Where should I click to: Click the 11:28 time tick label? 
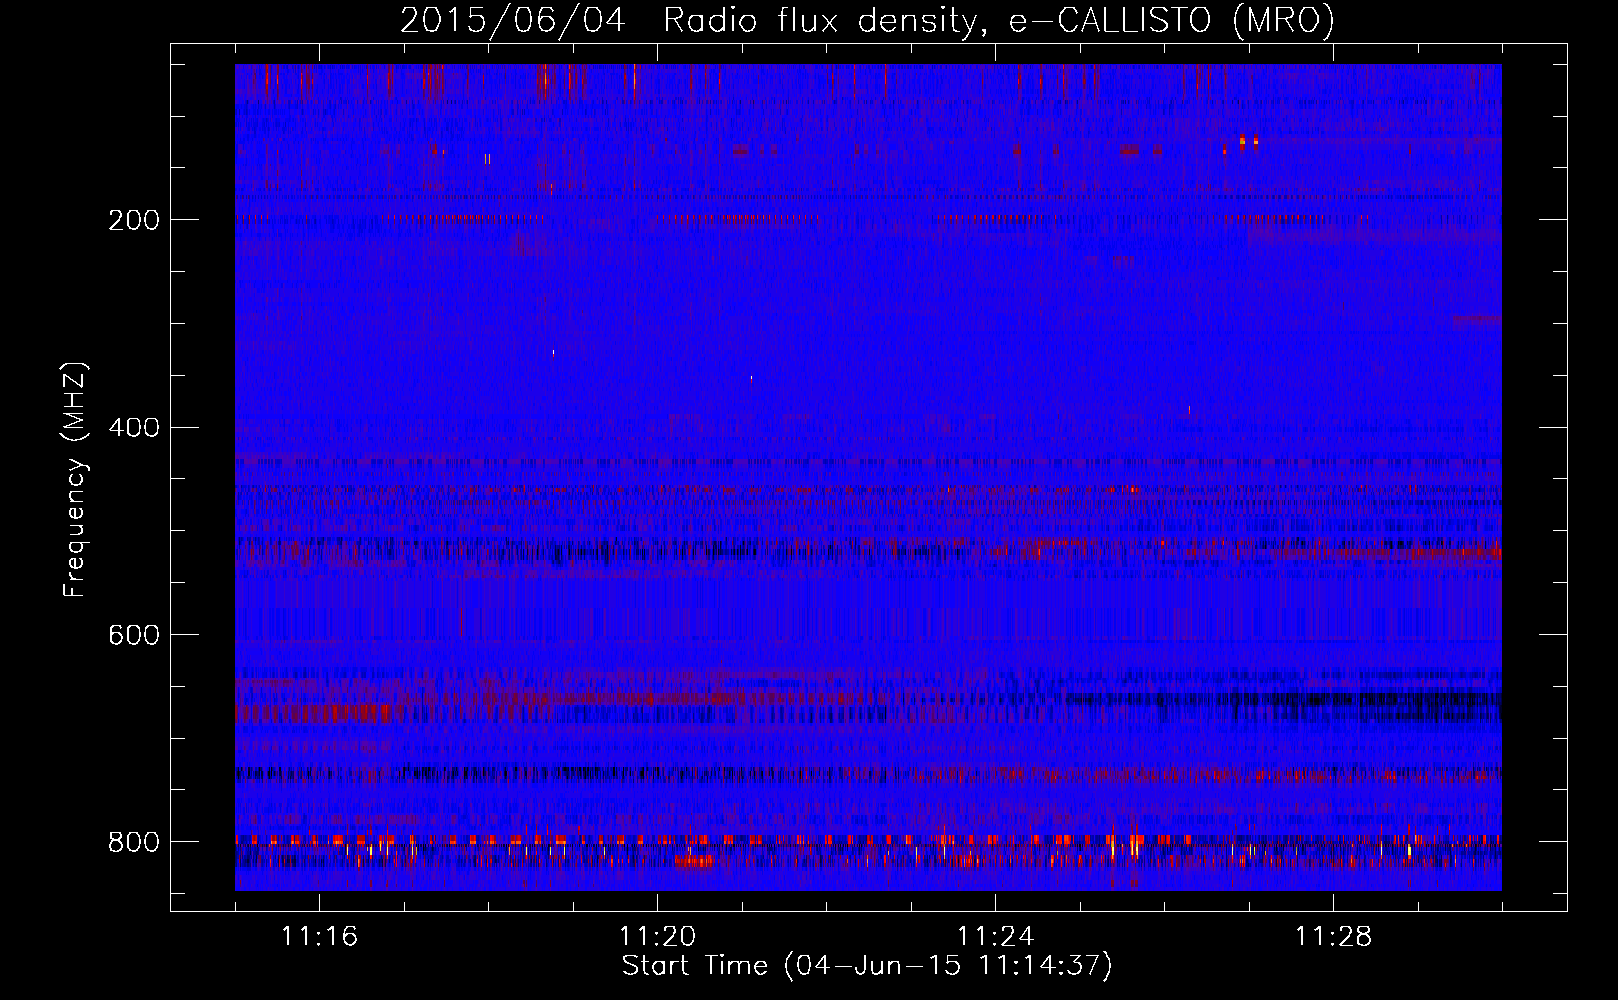pyautogui.click(x=1333, y=937)
